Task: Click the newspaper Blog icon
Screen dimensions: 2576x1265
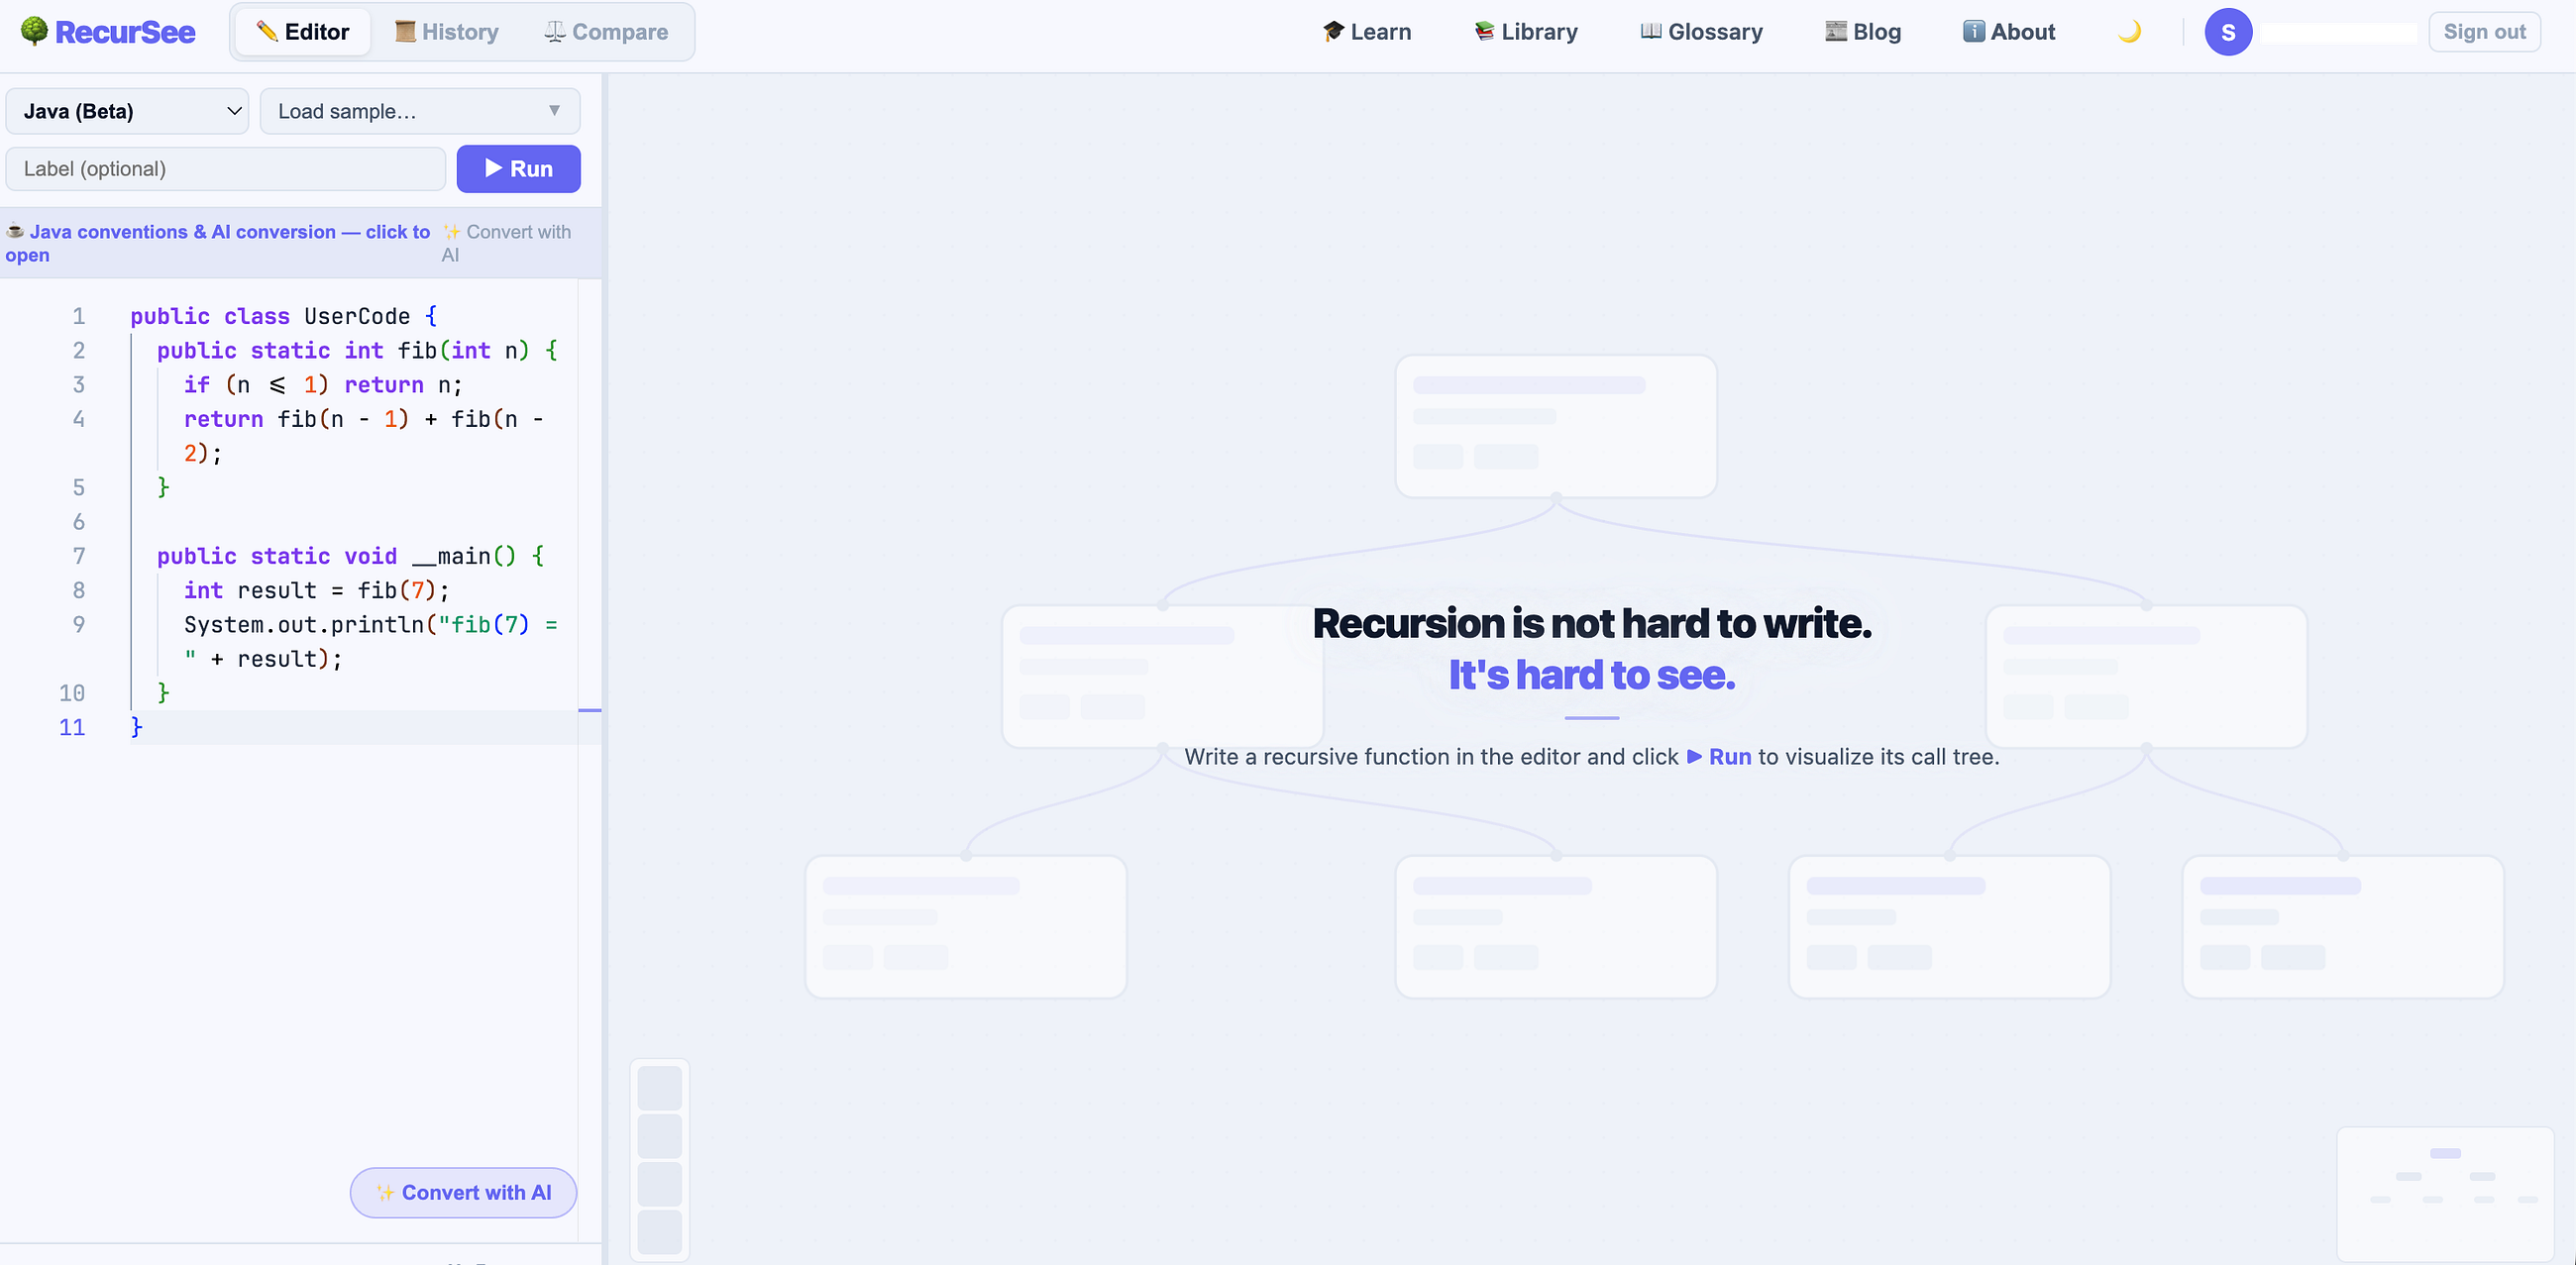Action: pos(1836,31)
